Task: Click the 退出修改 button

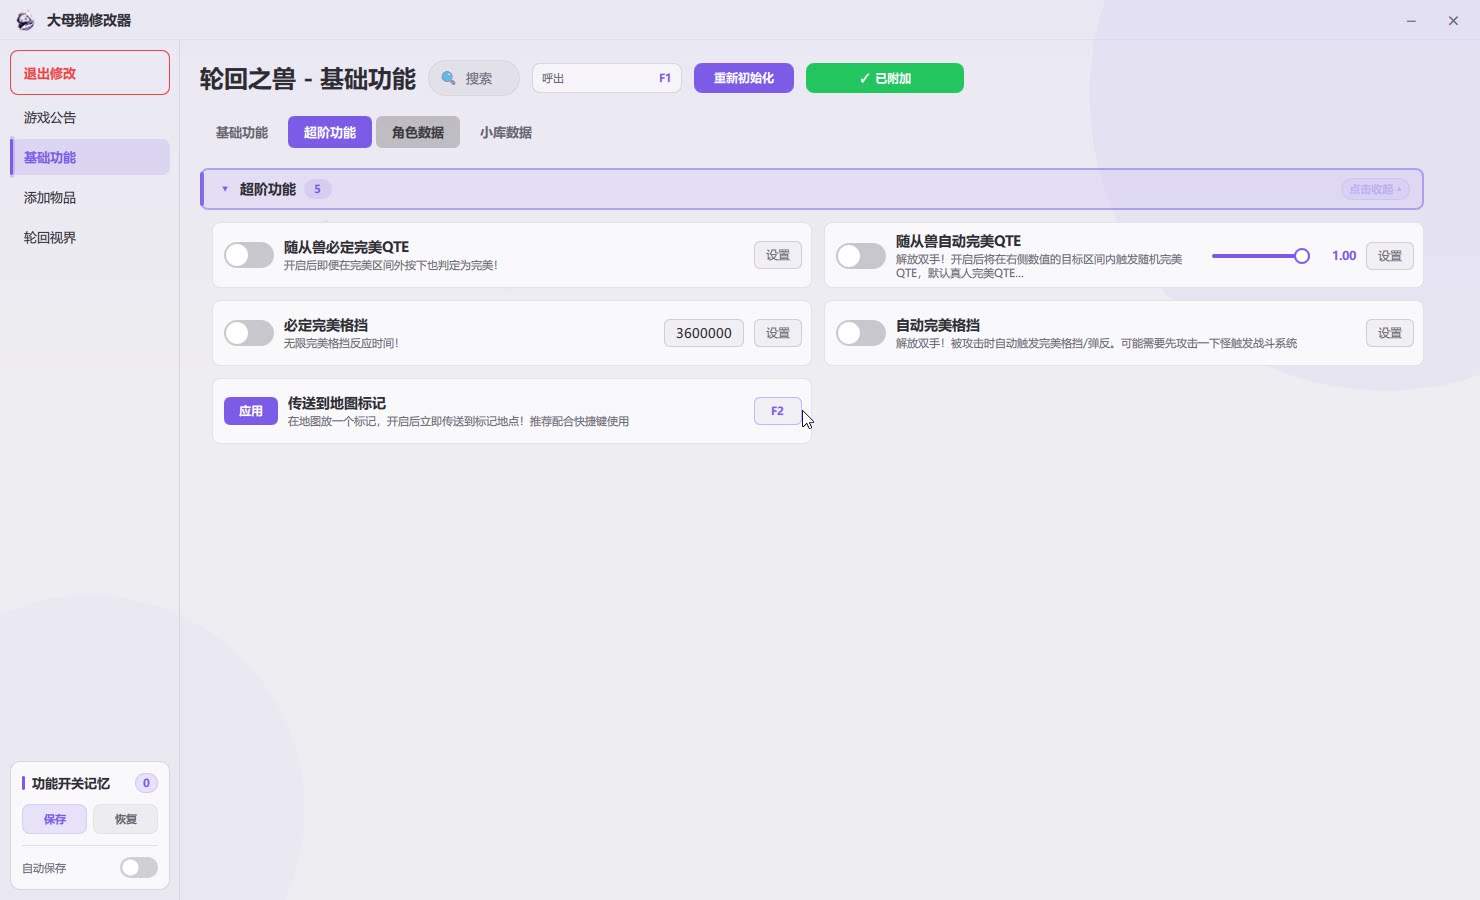Action: [x=90, y=73]
